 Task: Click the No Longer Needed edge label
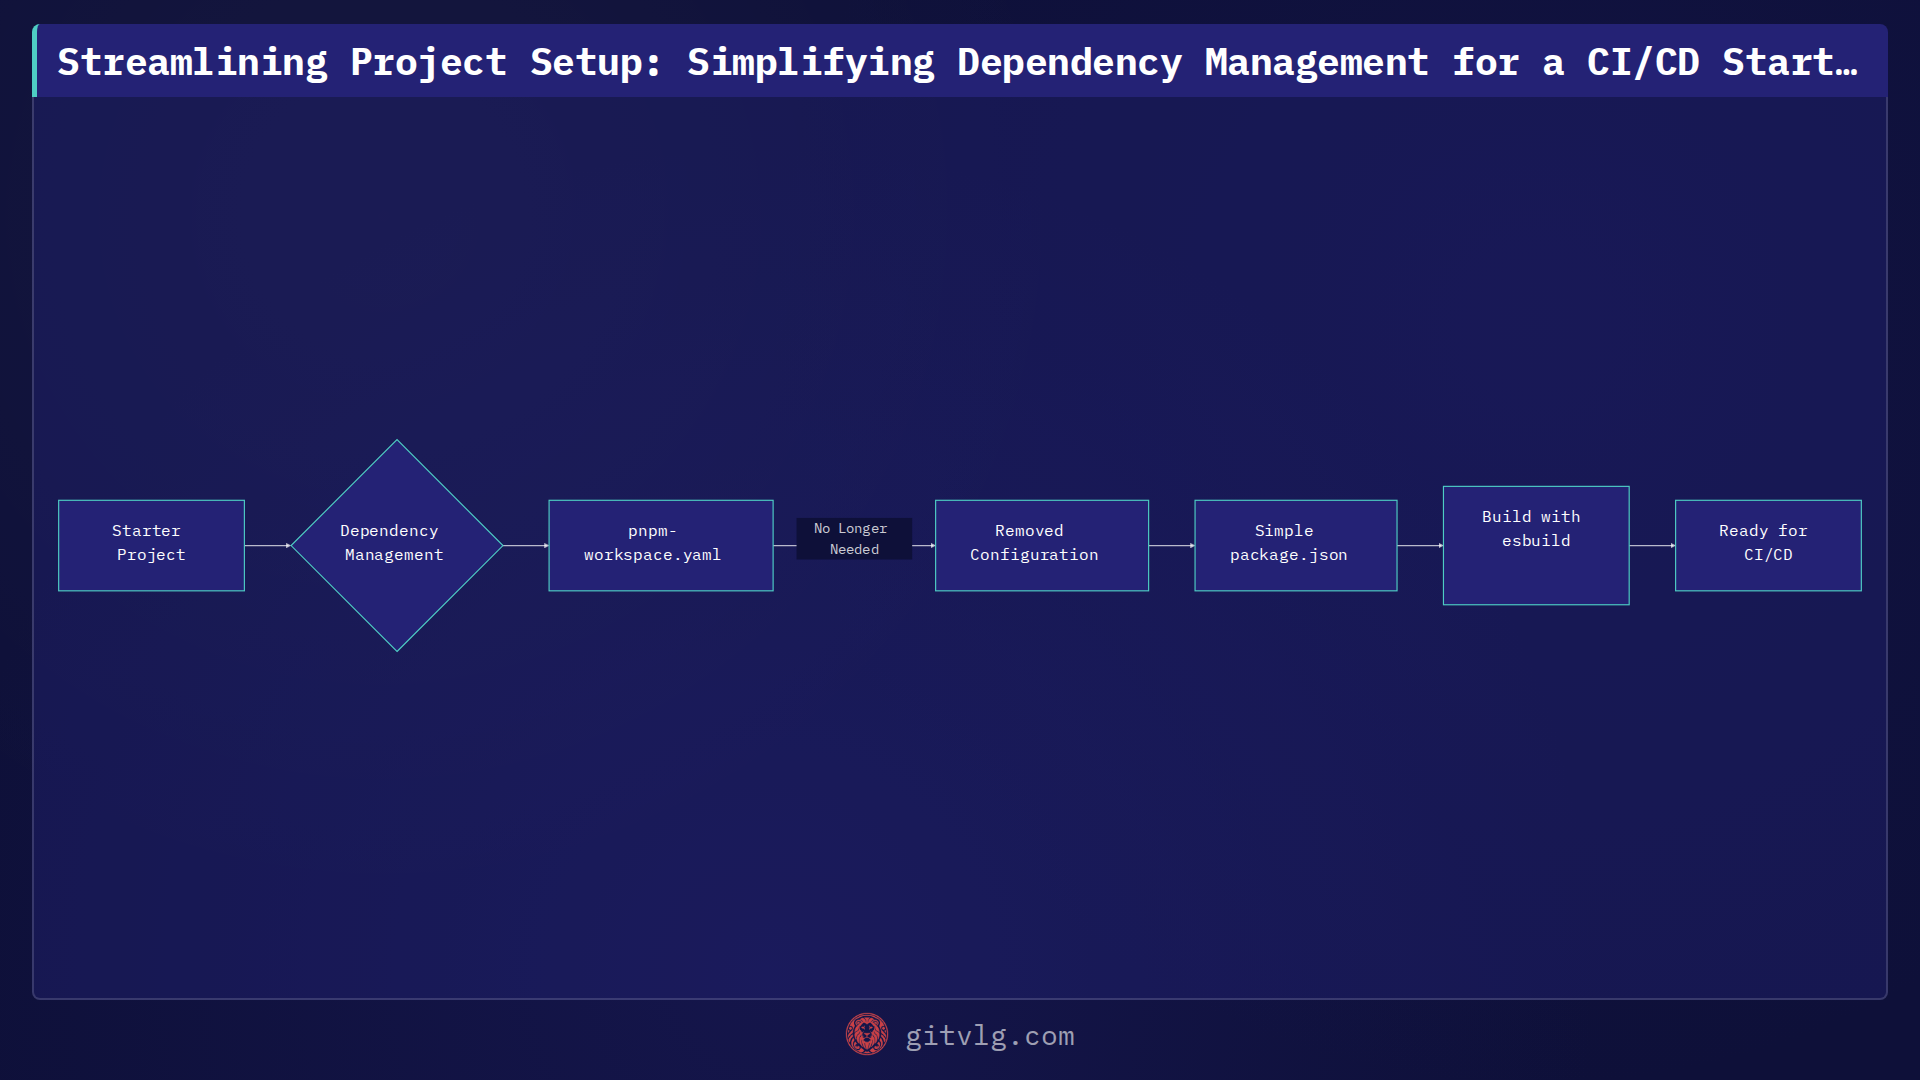(854, 538)
